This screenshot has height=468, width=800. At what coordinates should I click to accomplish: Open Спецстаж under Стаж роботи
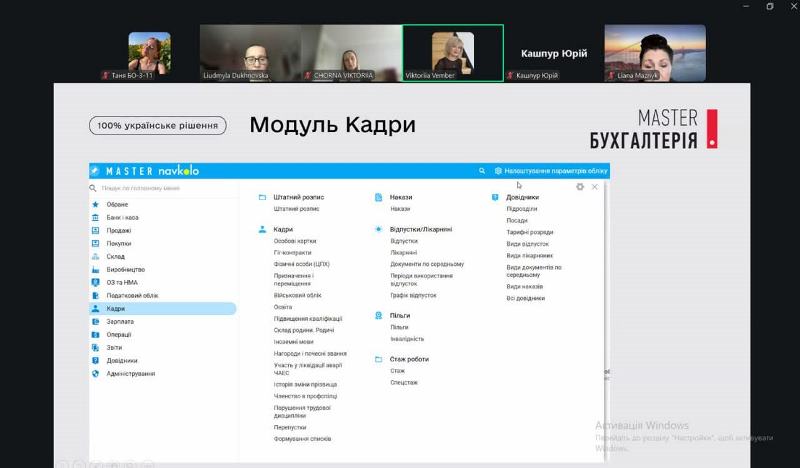click(x=404, y=383)
